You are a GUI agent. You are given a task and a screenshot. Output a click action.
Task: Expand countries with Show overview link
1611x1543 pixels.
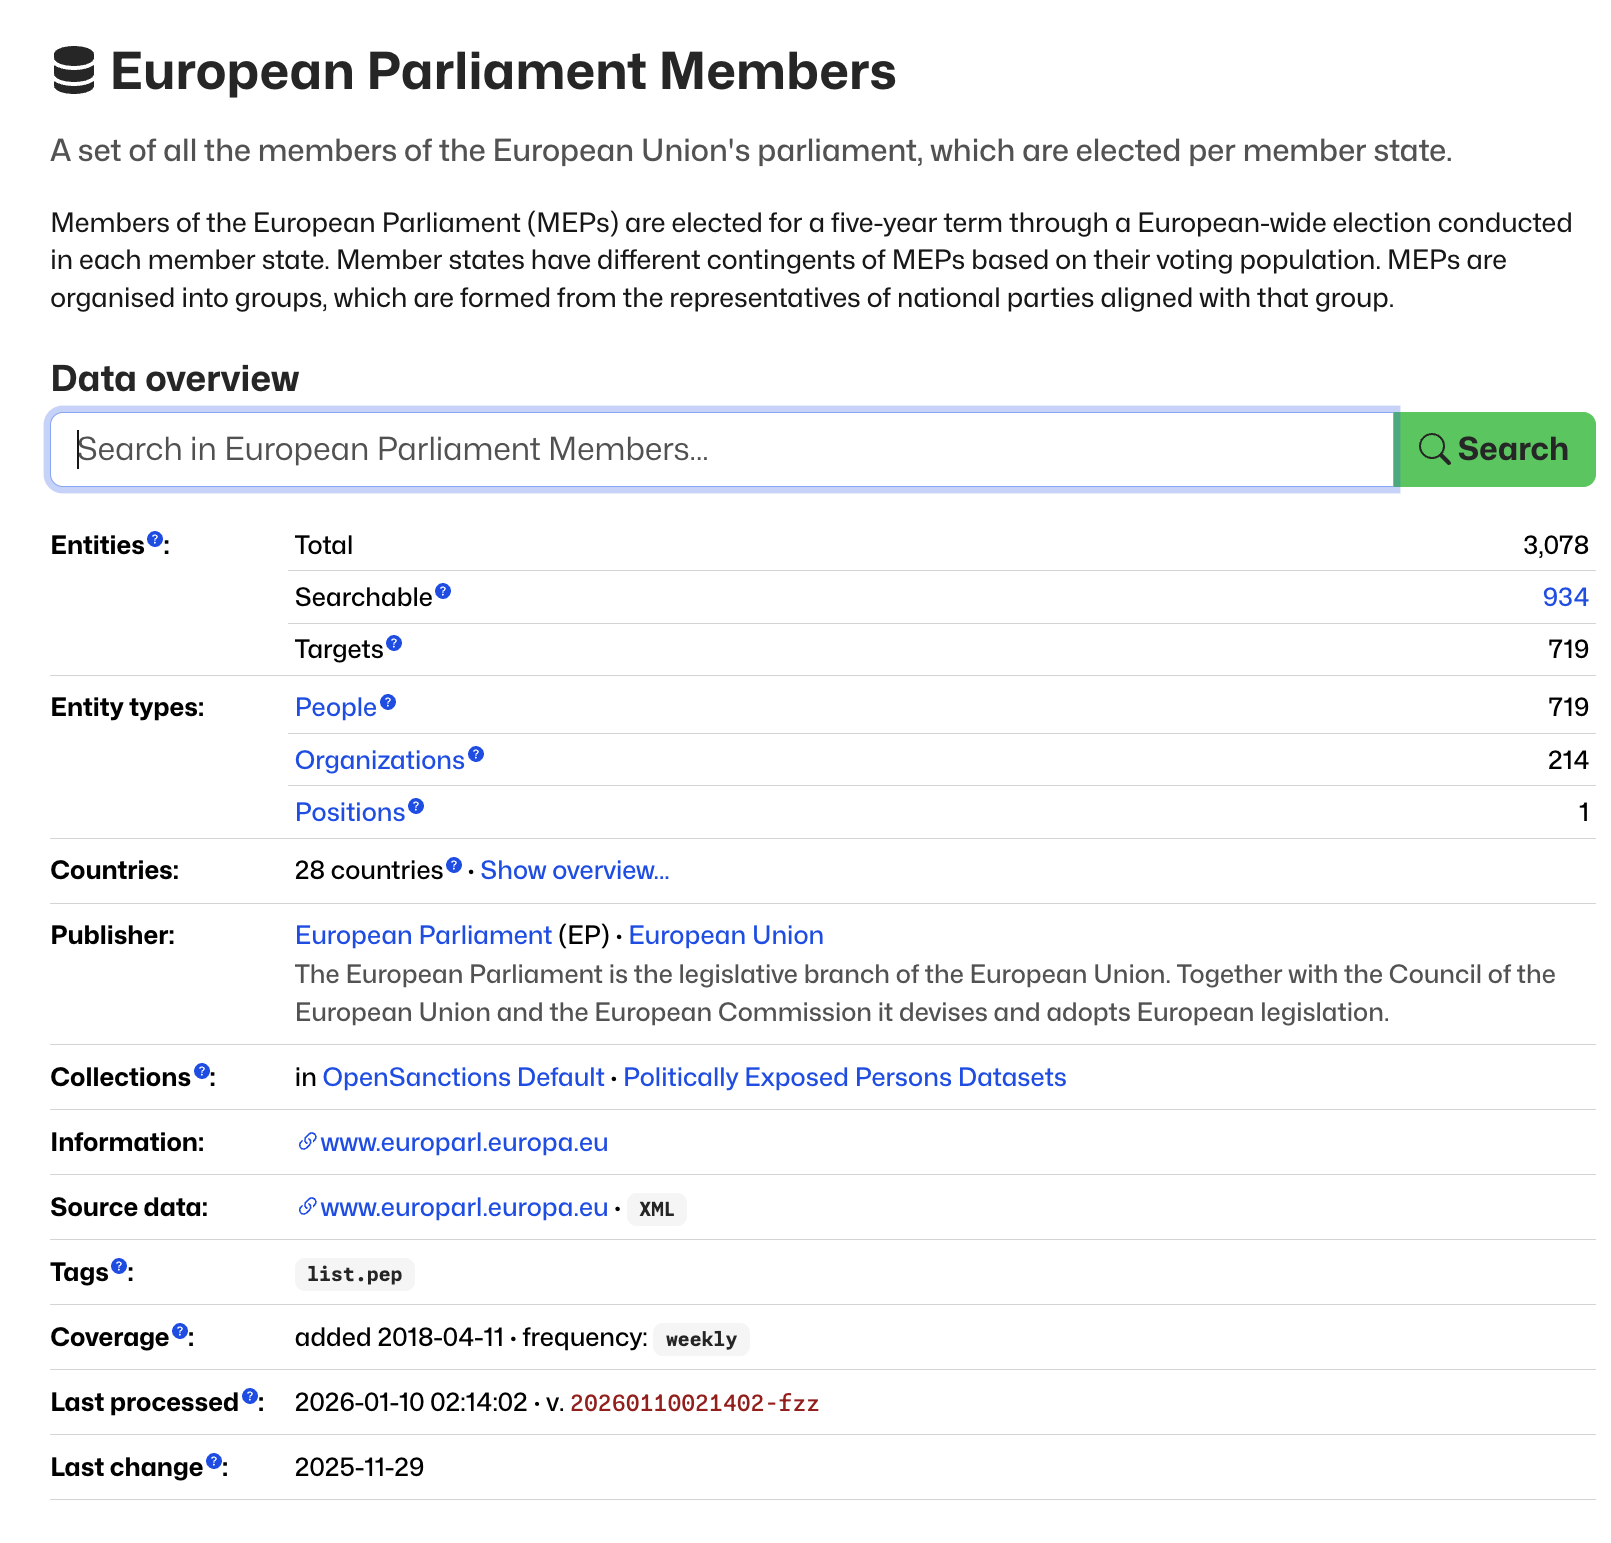[574, 870]
